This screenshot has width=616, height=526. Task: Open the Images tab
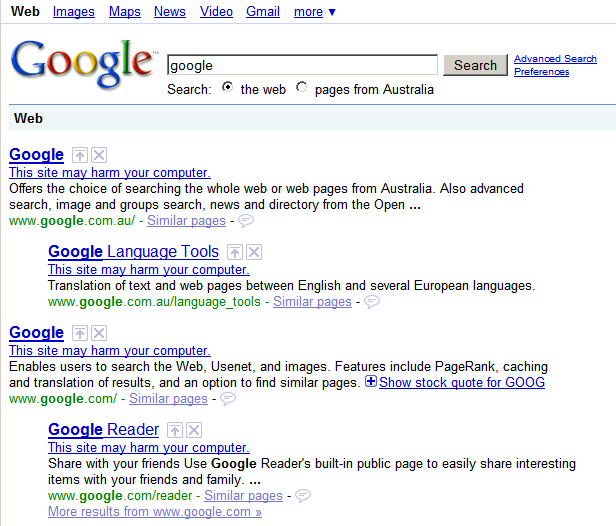tap(74, 12)
